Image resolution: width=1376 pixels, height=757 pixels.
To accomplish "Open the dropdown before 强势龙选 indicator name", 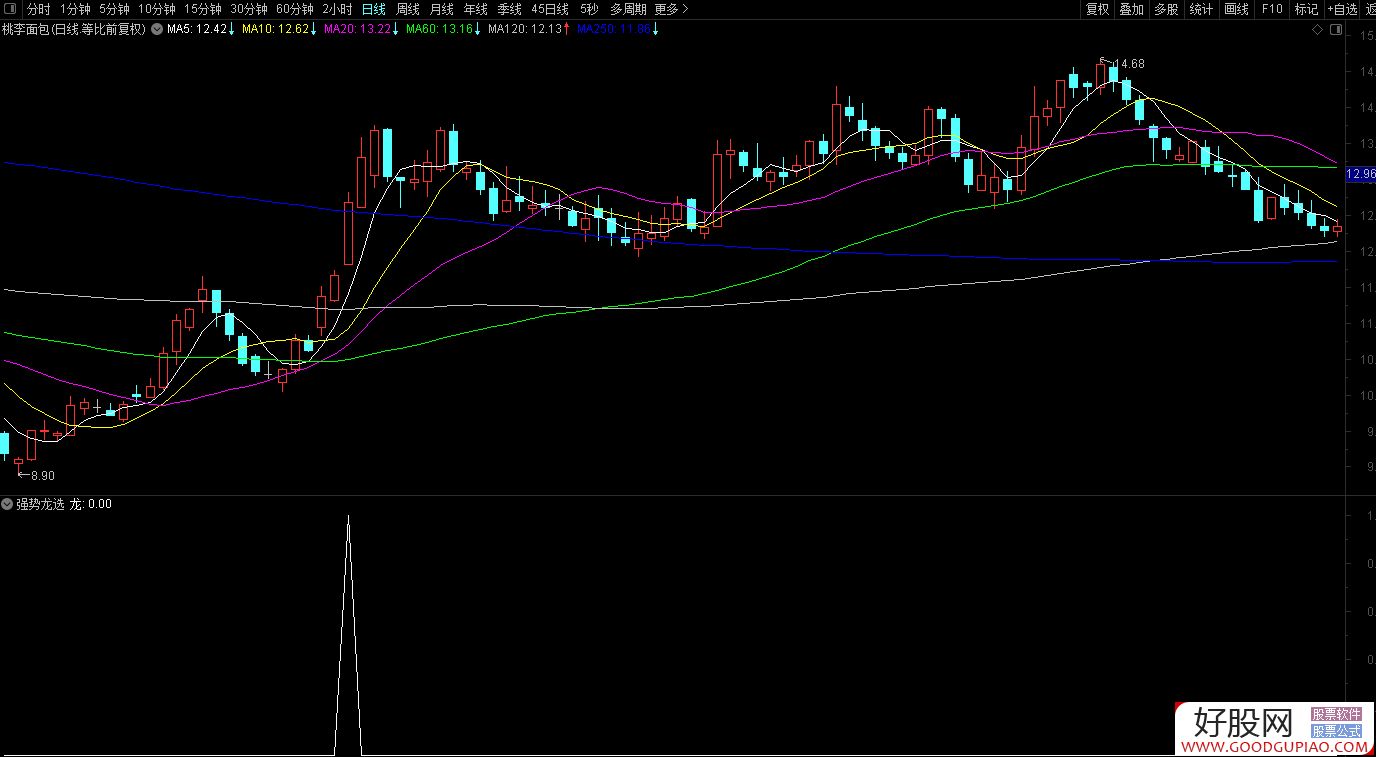I will (8, 504).
